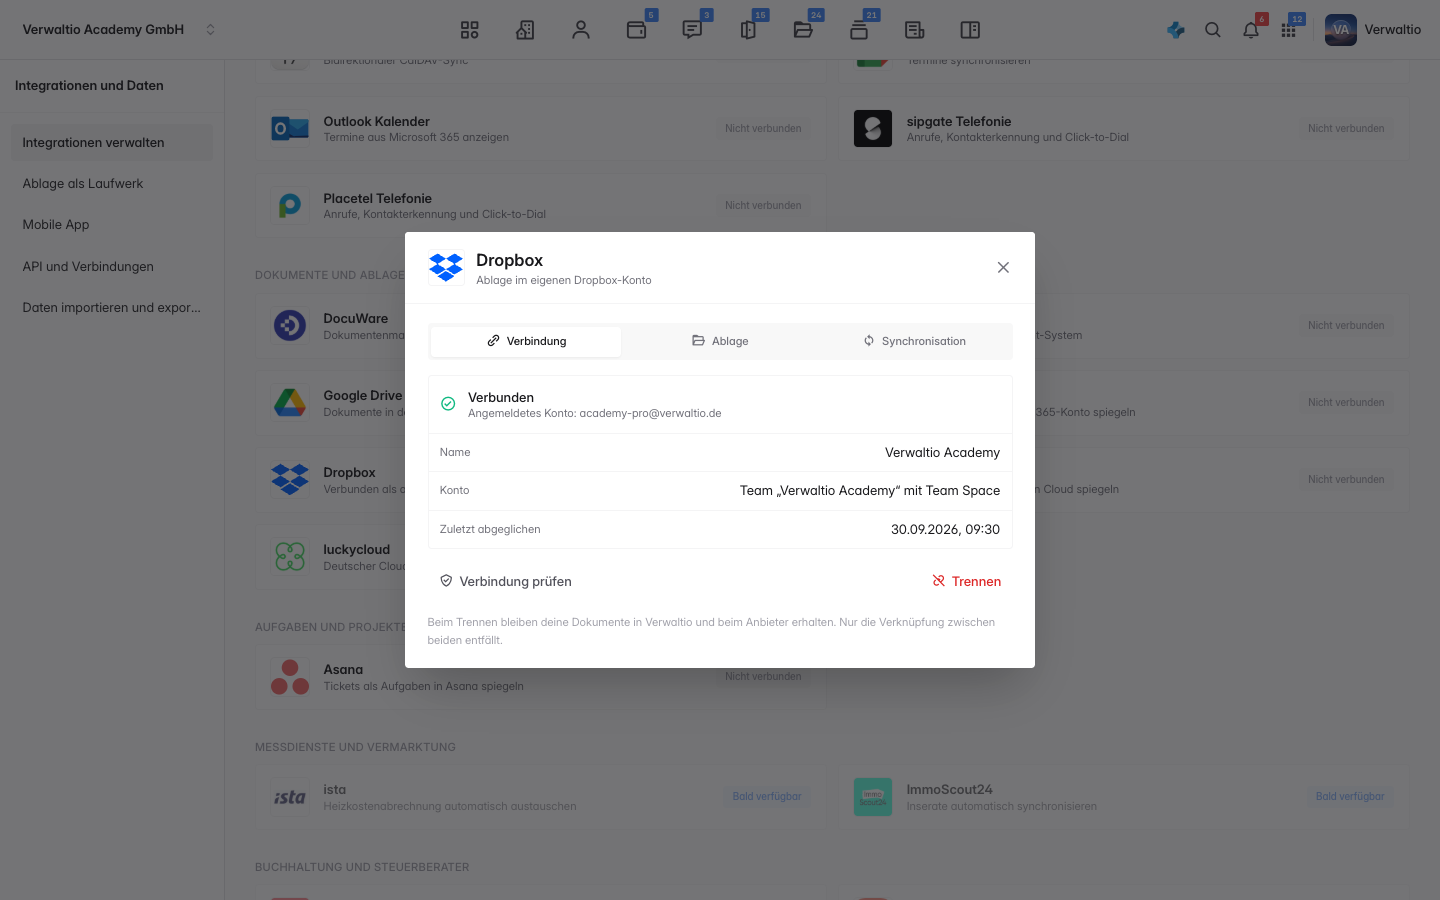1440x900 pixels.
Task: Open the folder icon with badge 24
Action: (x=803, y=30)
